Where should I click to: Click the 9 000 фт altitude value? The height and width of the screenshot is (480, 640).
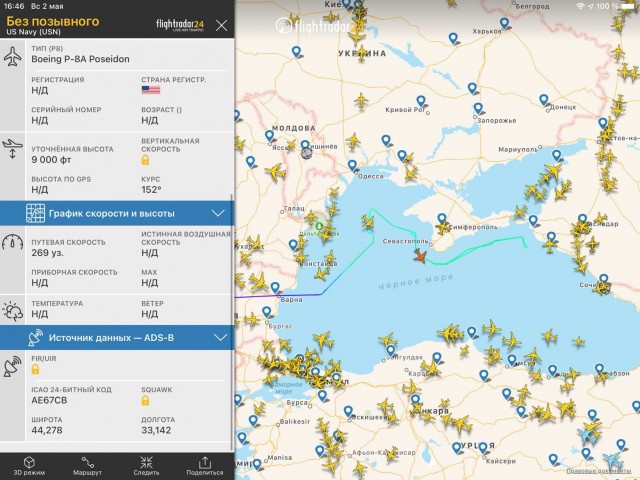51,160
